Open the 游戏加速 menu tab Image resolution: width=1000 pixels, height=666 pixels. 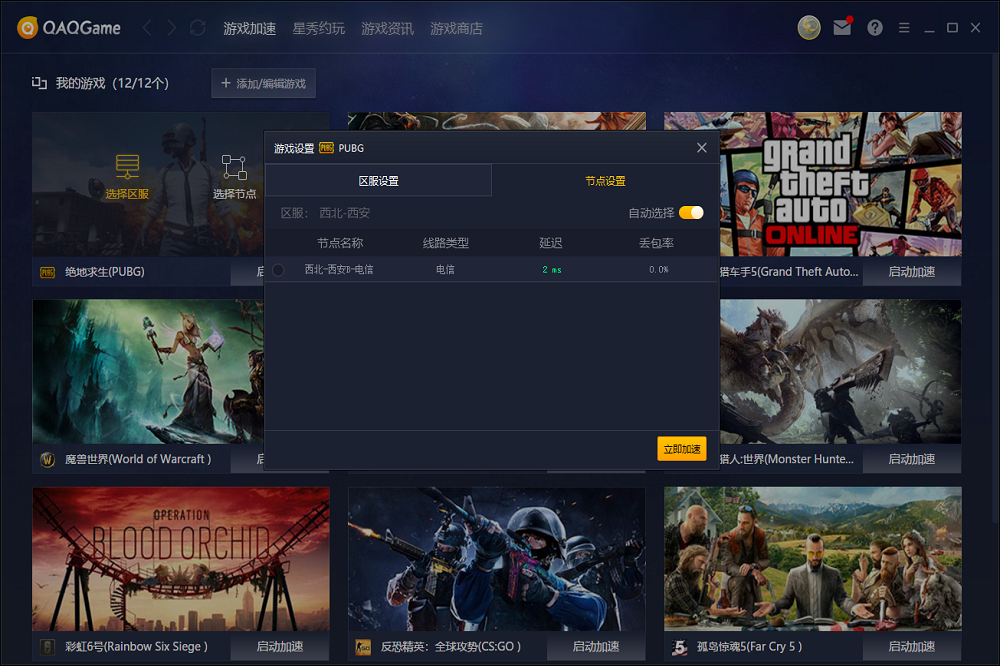(249, 28)
